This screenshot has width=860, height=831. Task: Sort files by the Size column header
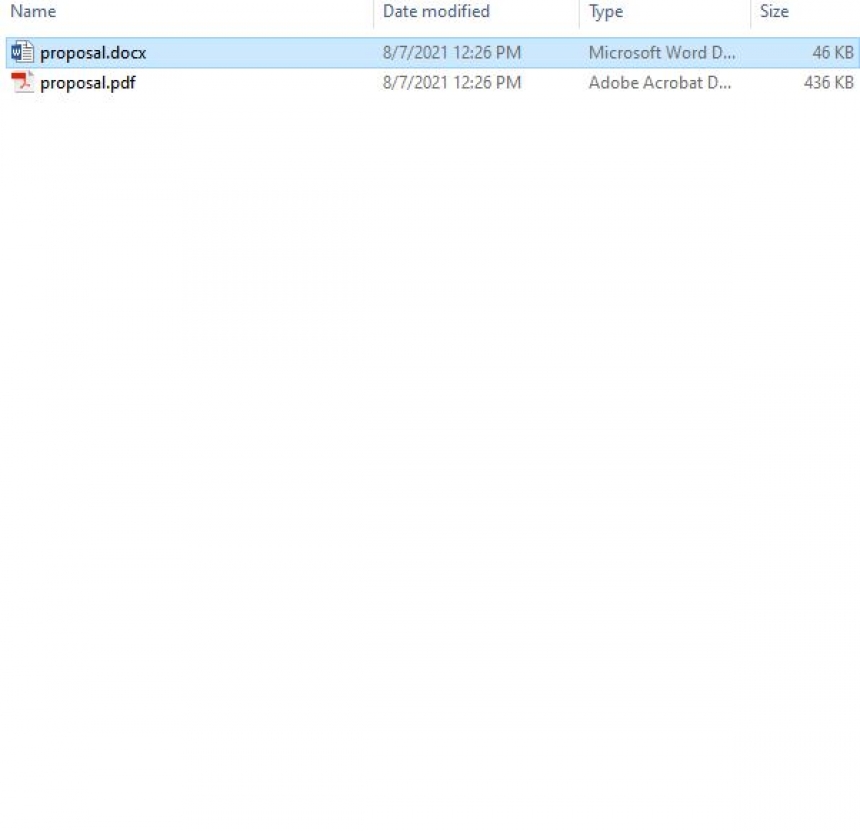[774, 11]
